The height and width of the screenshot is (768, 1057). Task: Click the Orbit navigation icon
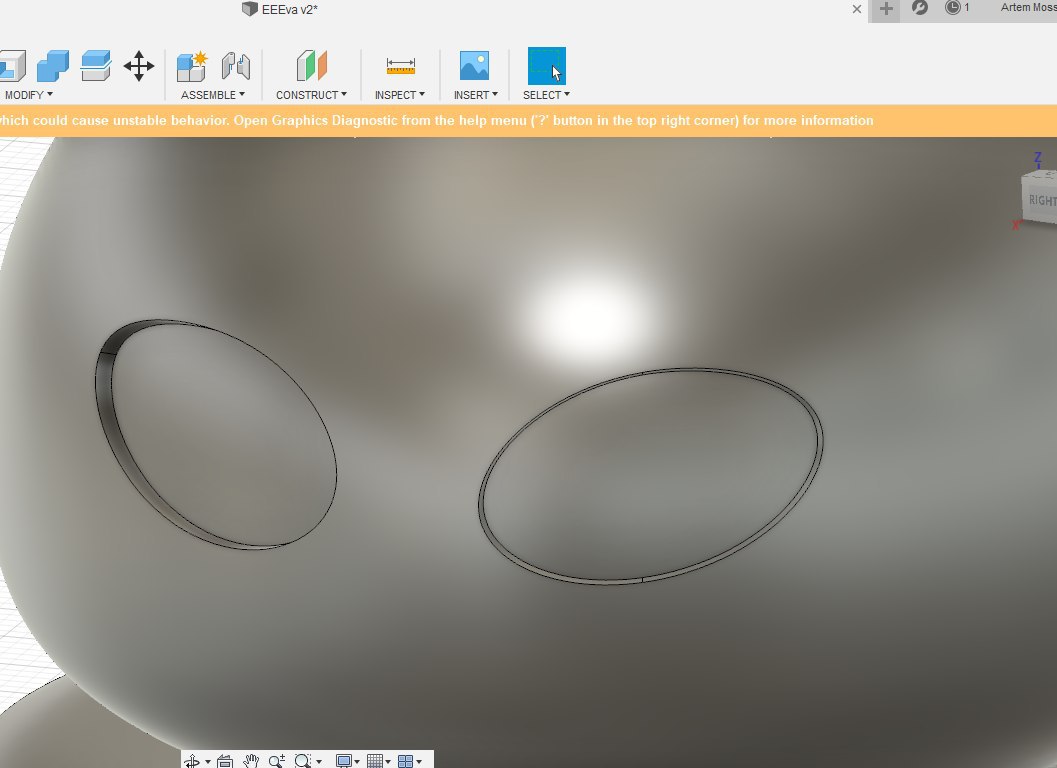click(x=192, y=761)
